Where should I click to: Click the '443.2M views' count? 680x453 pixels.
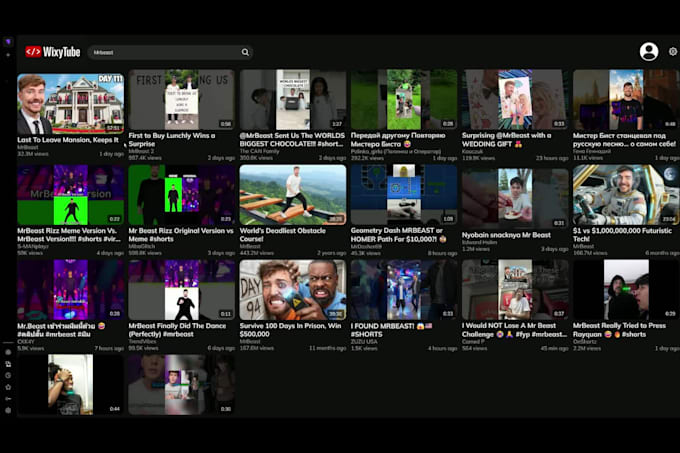tap(256, 253)
